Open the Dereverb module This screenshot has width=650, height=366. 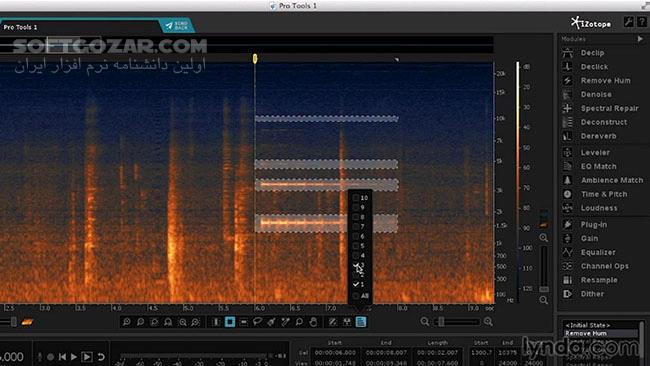[598, 136]
